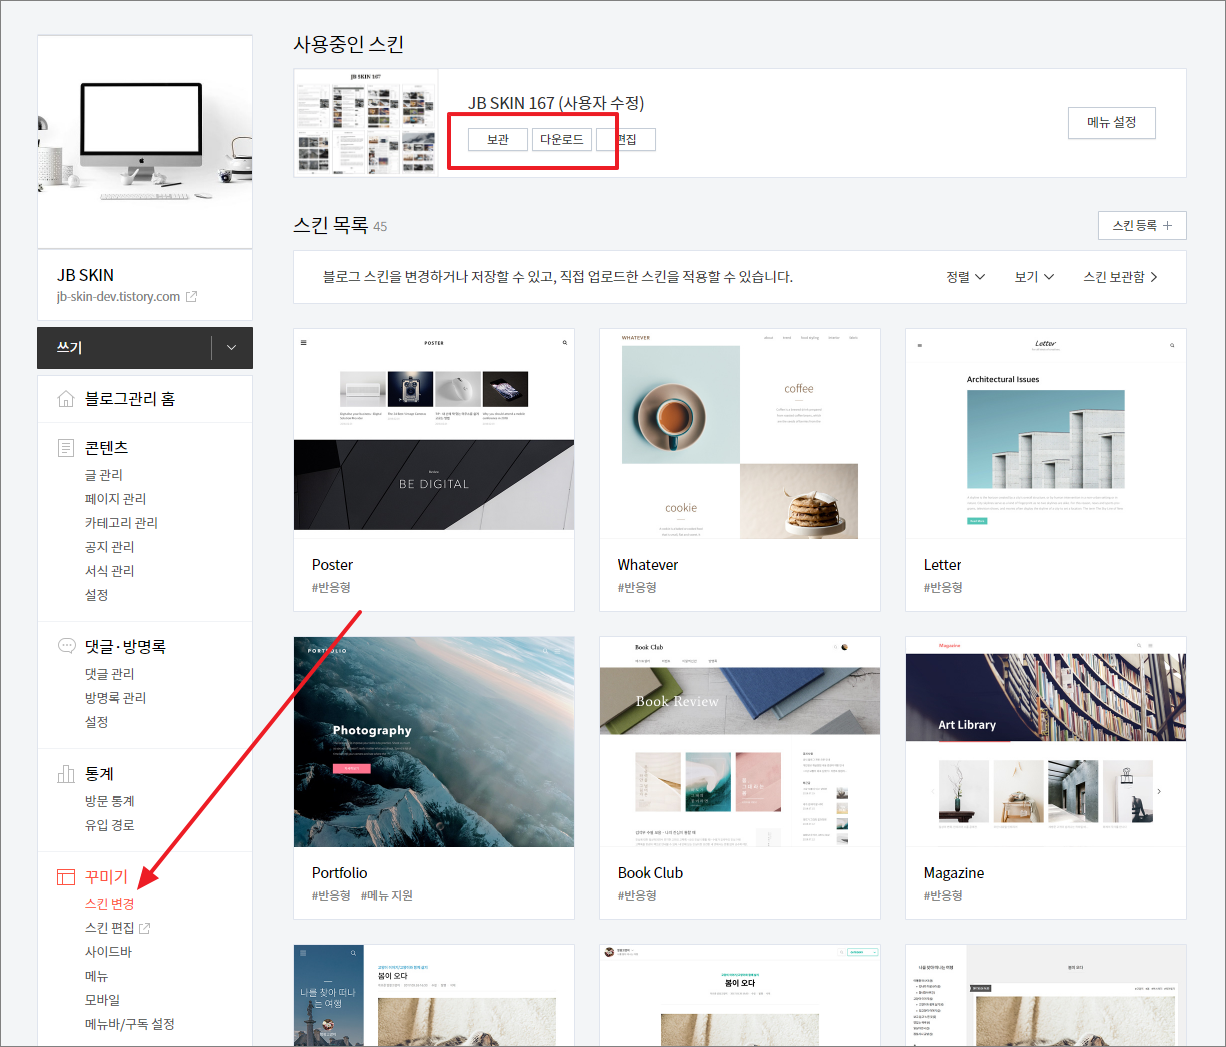
Task: Click the 보관 button for current skin
Action: (498, 140)
